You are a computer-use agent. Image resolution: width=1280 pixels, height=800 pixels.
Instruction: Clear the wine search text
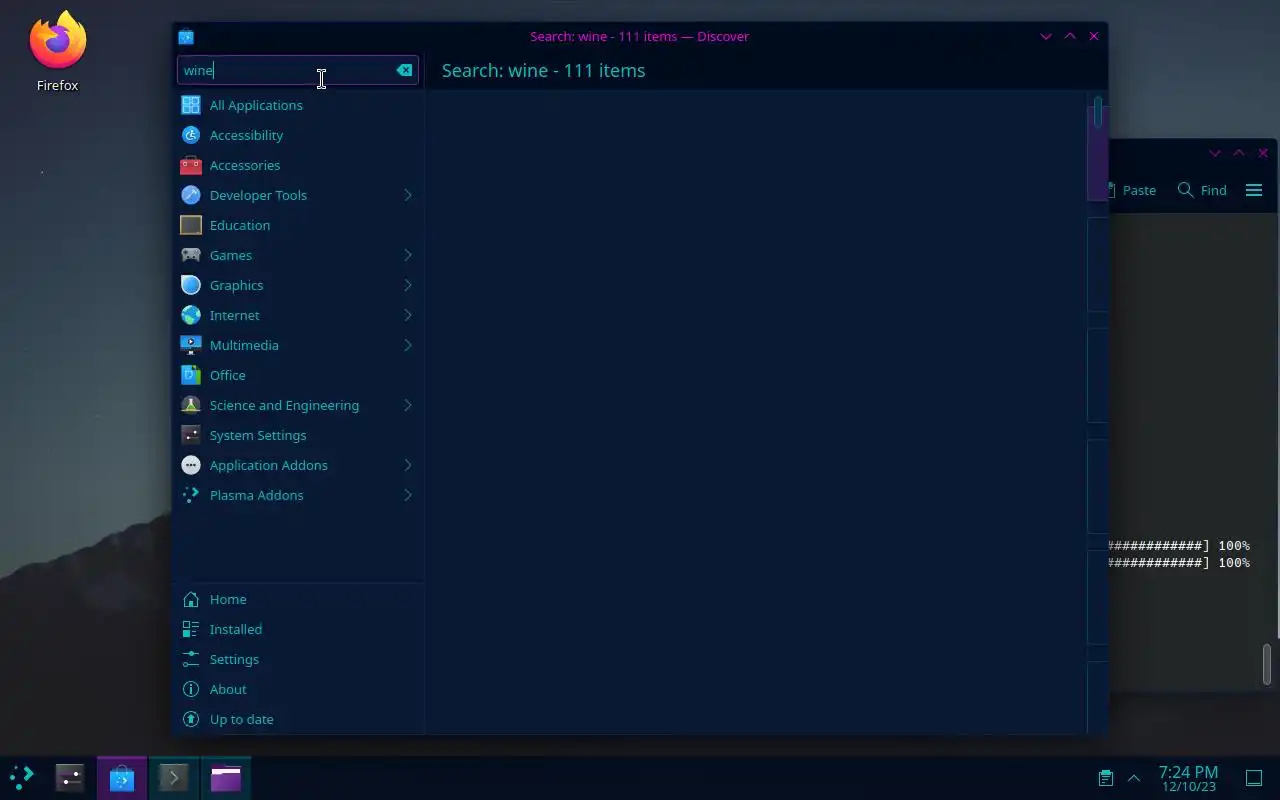point(404,70)
